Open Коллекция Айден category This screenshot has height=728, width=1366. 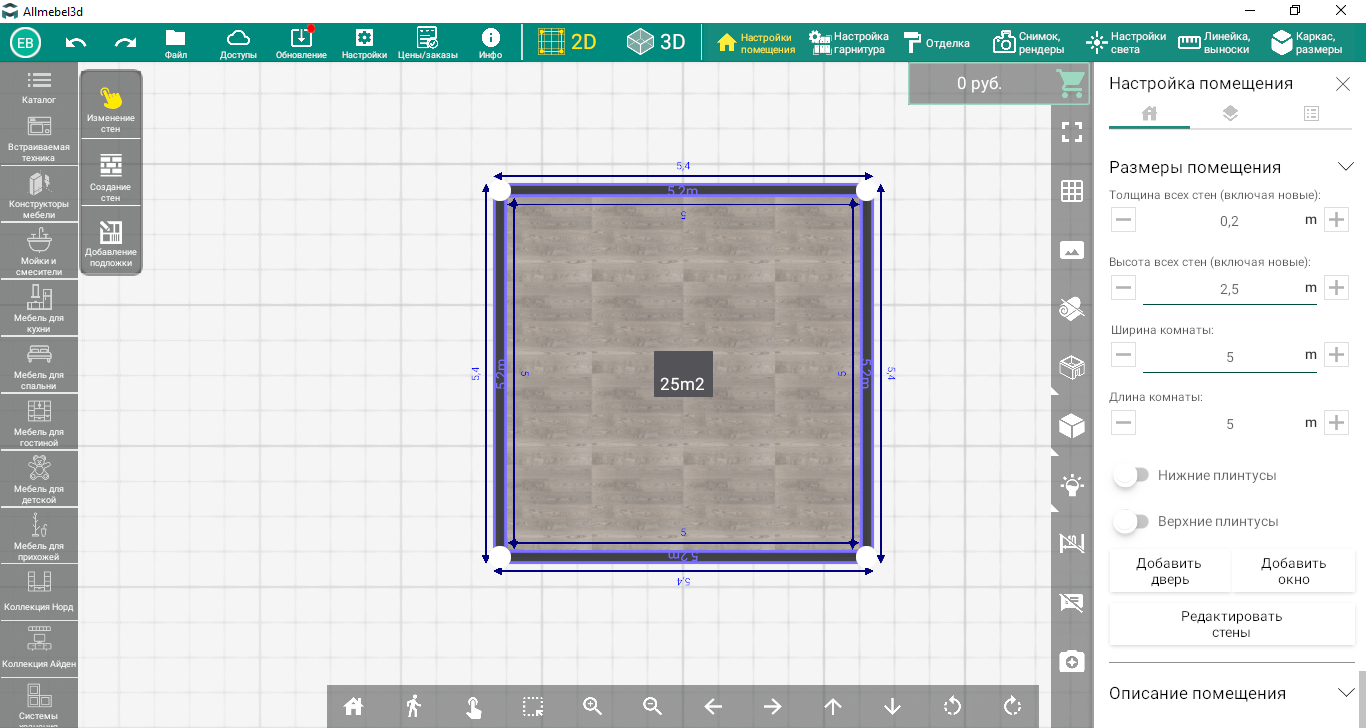tap(39, 648)
